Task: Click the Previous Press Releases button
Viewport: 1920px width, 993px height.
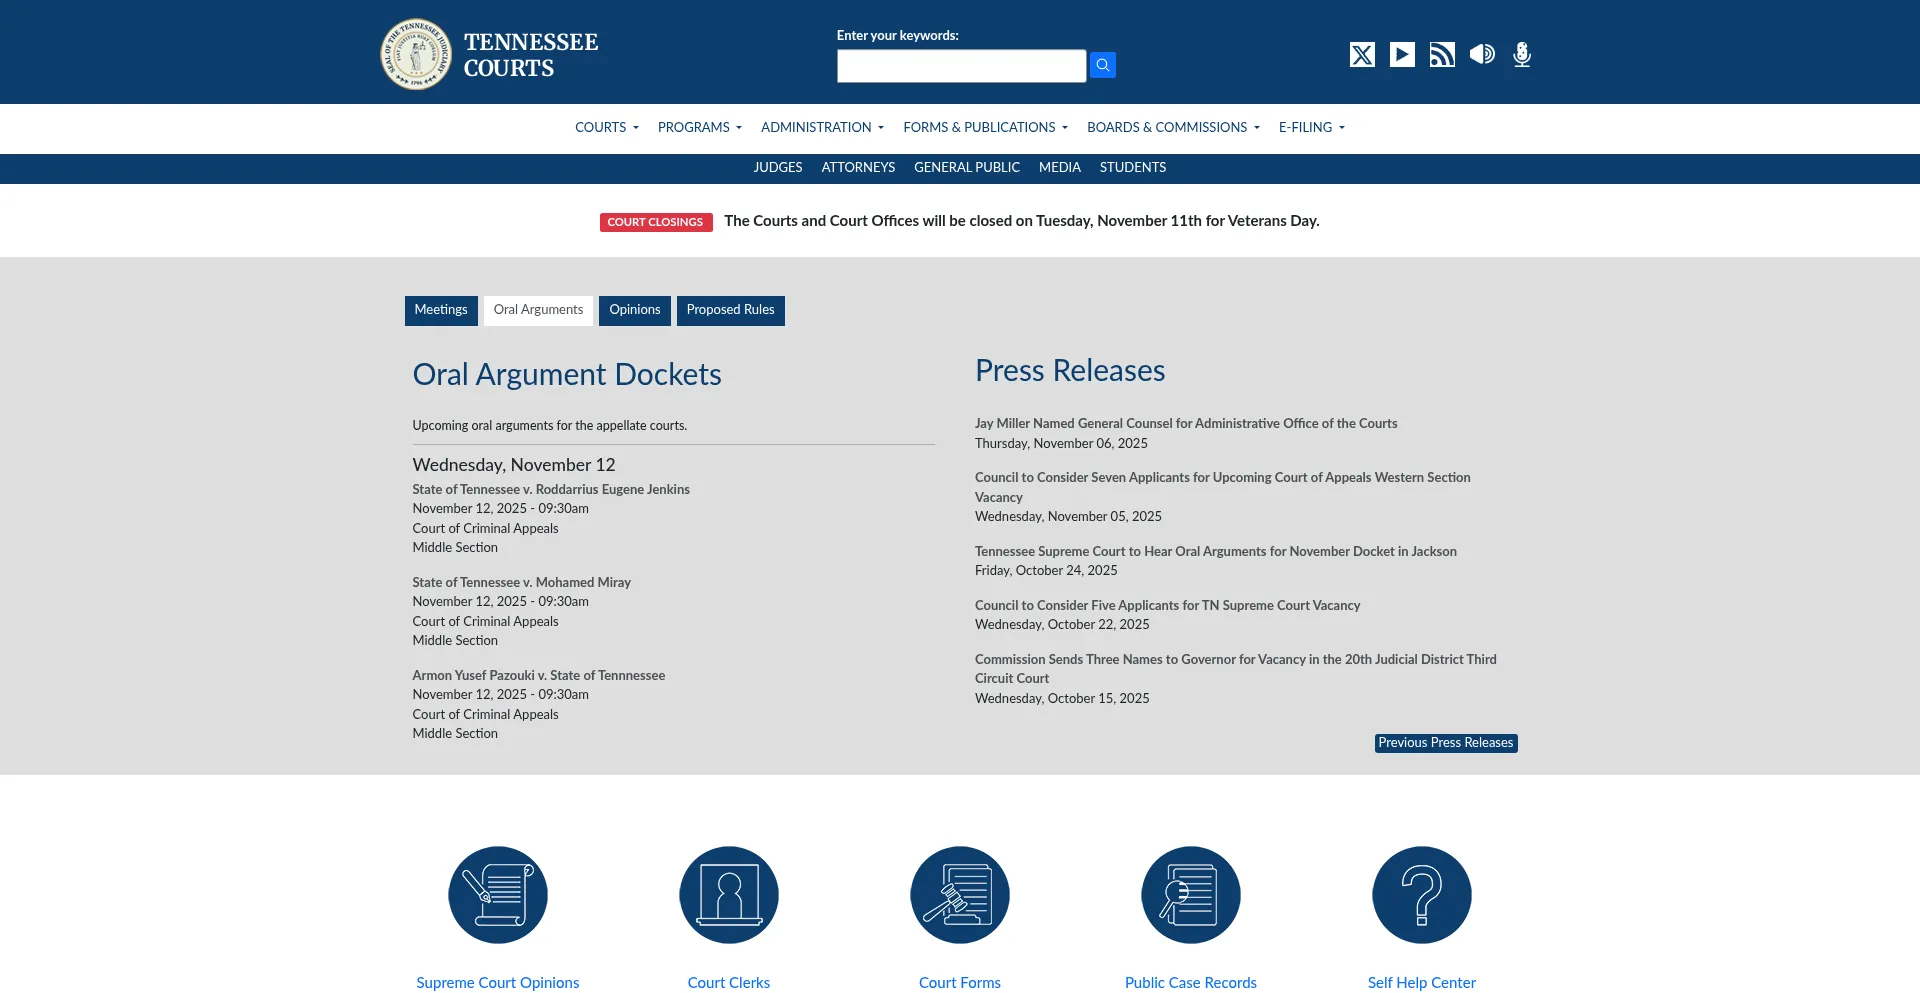Action: point(1445,743)
